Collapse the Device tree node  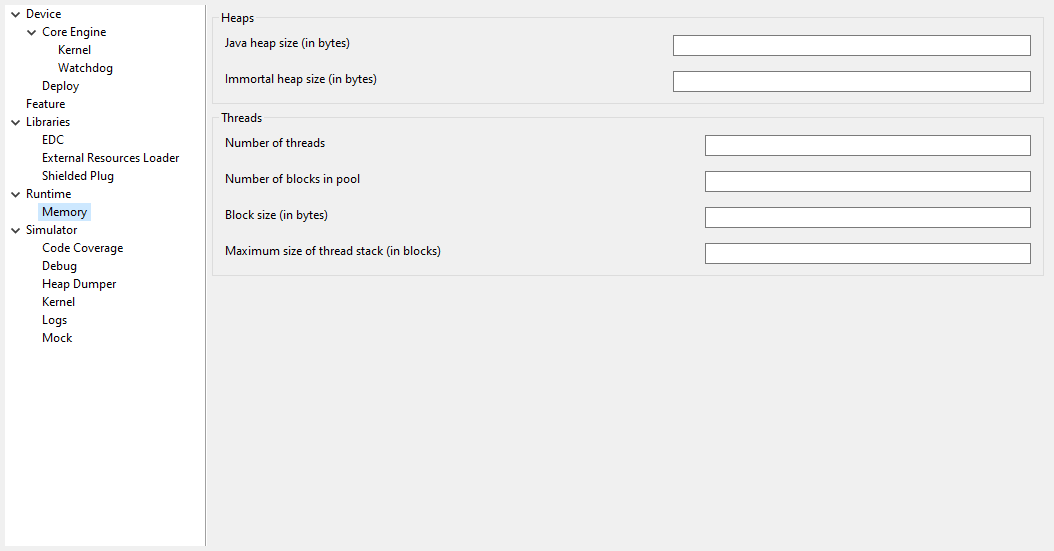point(15,14)
